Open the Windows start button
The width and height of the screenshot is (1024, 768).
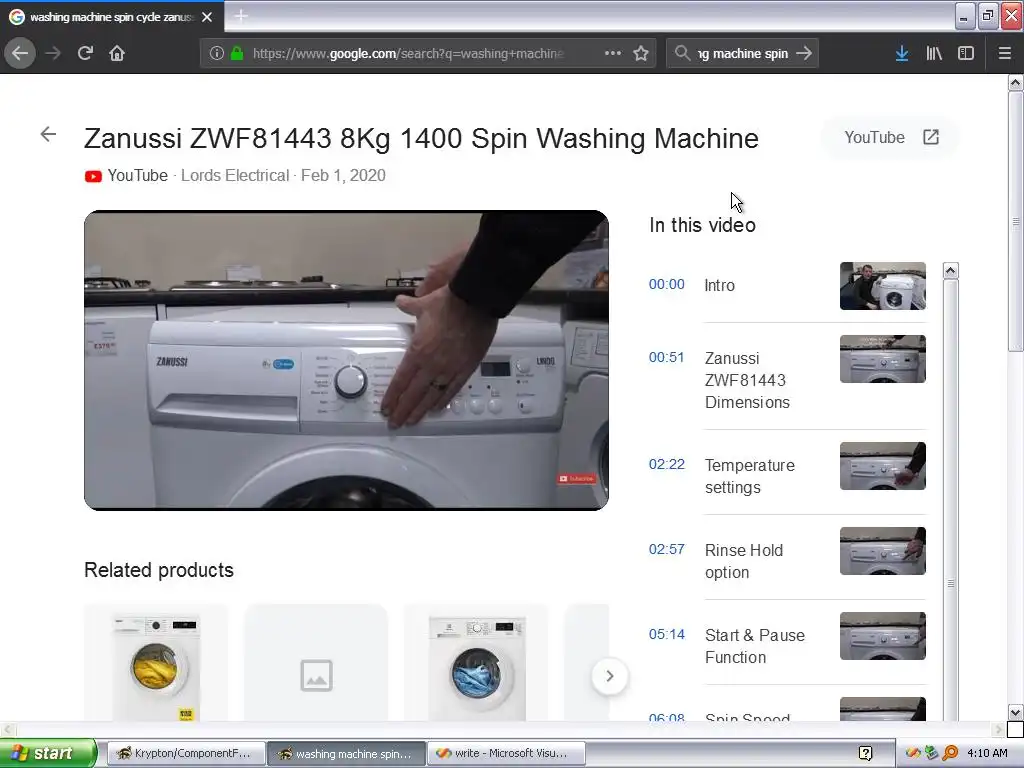pyautogui.click(x=48, y=754)
